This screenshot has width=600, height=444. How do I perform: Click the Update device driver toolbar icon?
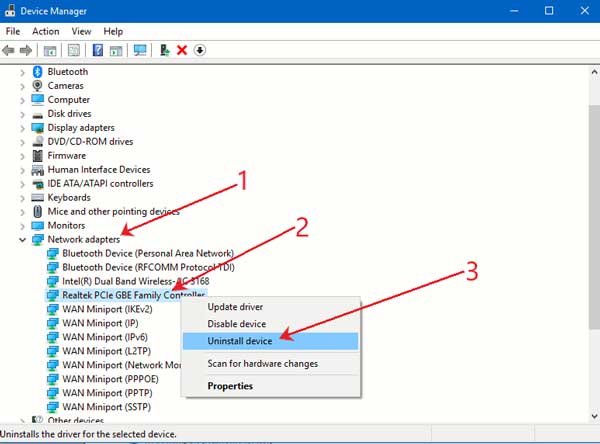pyautogui.click(x=165, y=50)
